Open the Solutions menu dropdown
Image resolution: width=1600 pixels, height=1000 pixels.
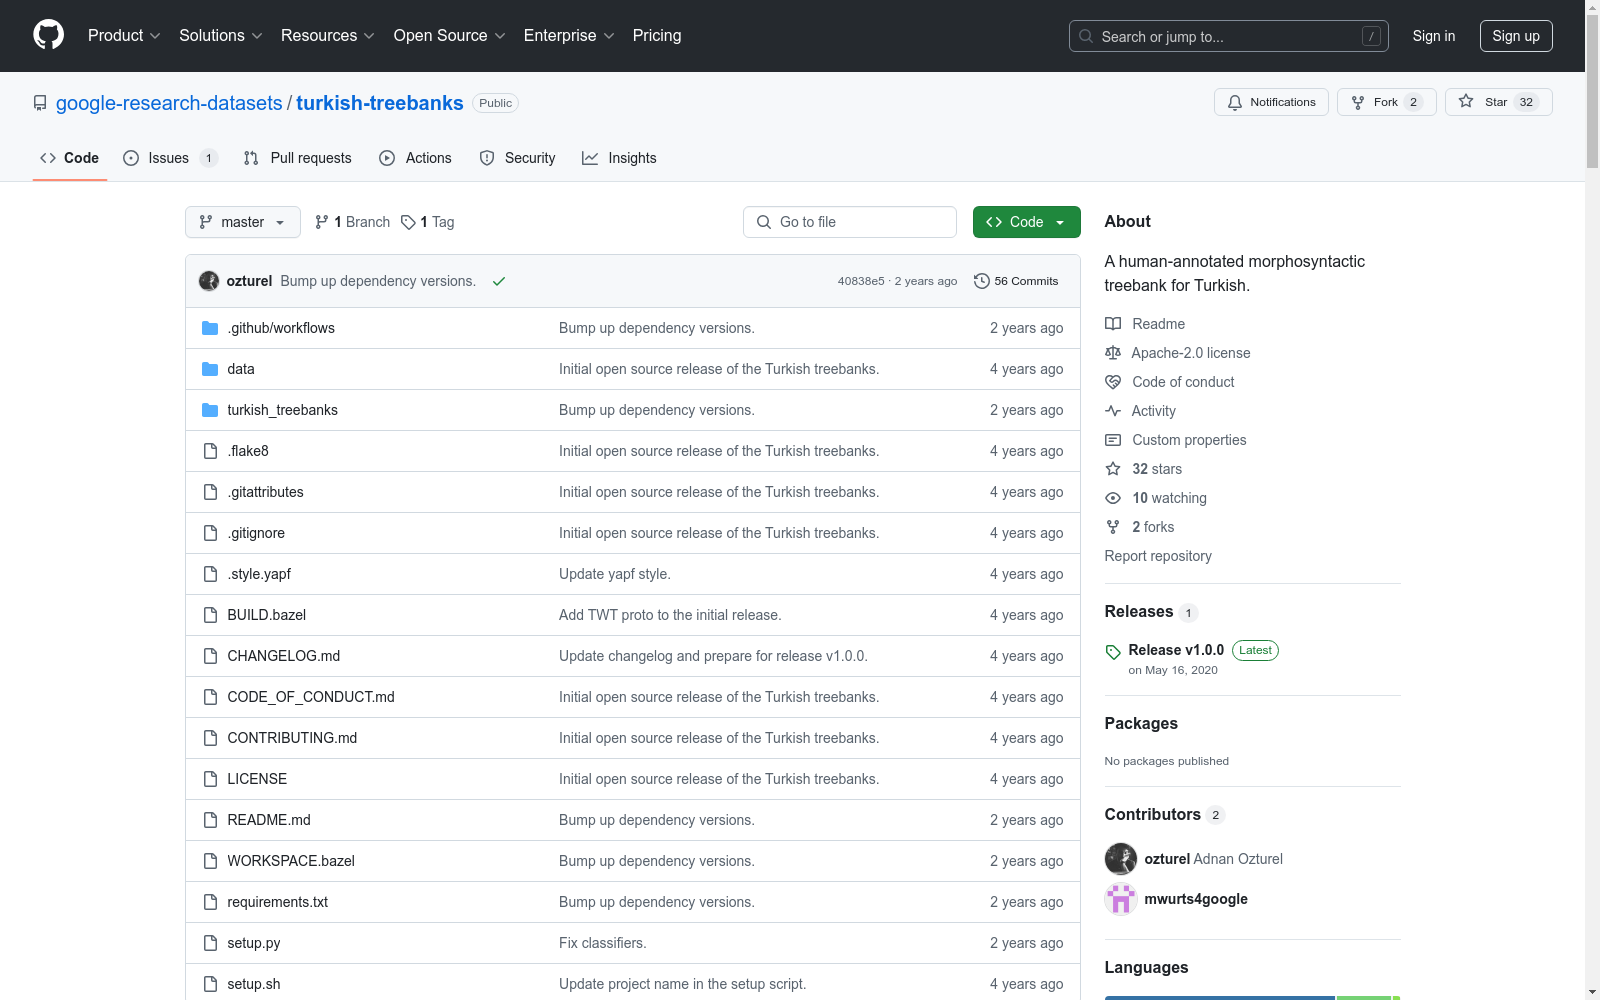(221, 36)
